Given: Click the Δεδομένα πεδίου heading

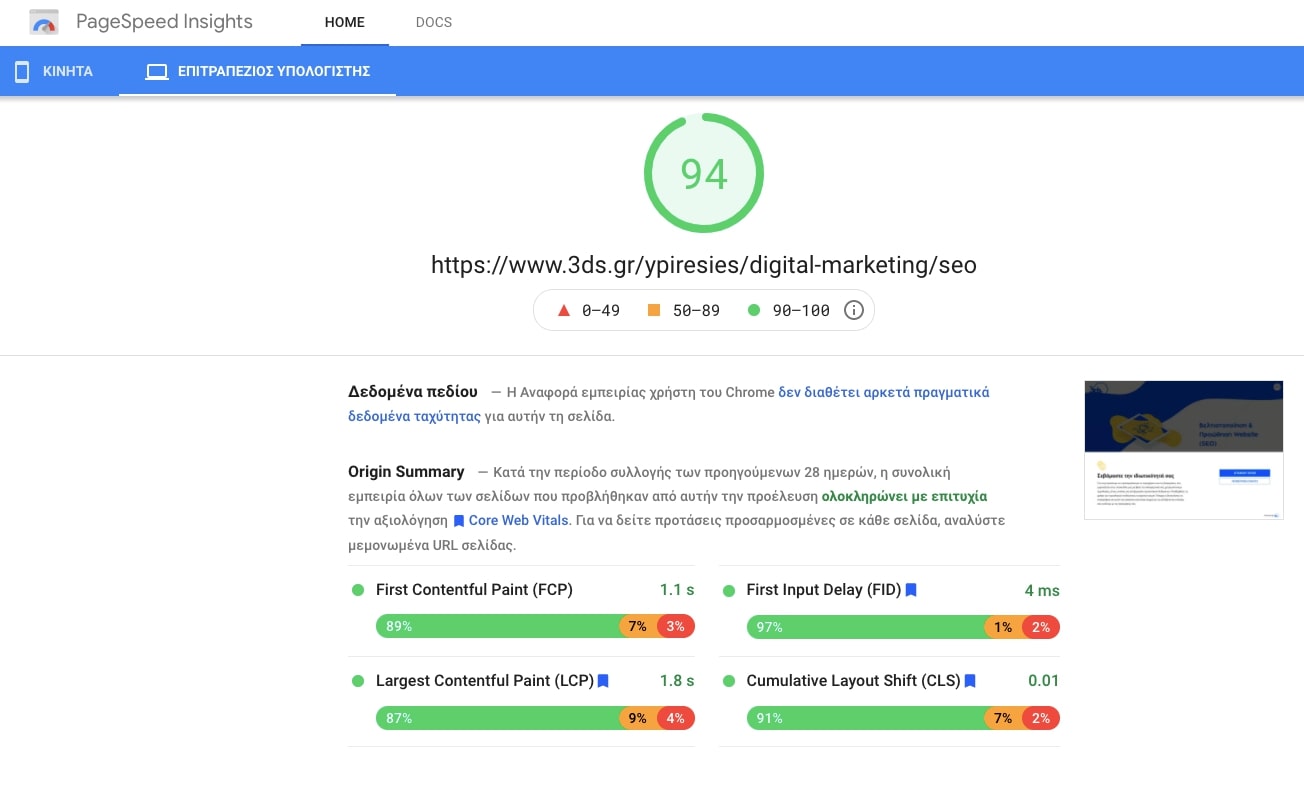Looking at the screenshot, I should 413,392.
